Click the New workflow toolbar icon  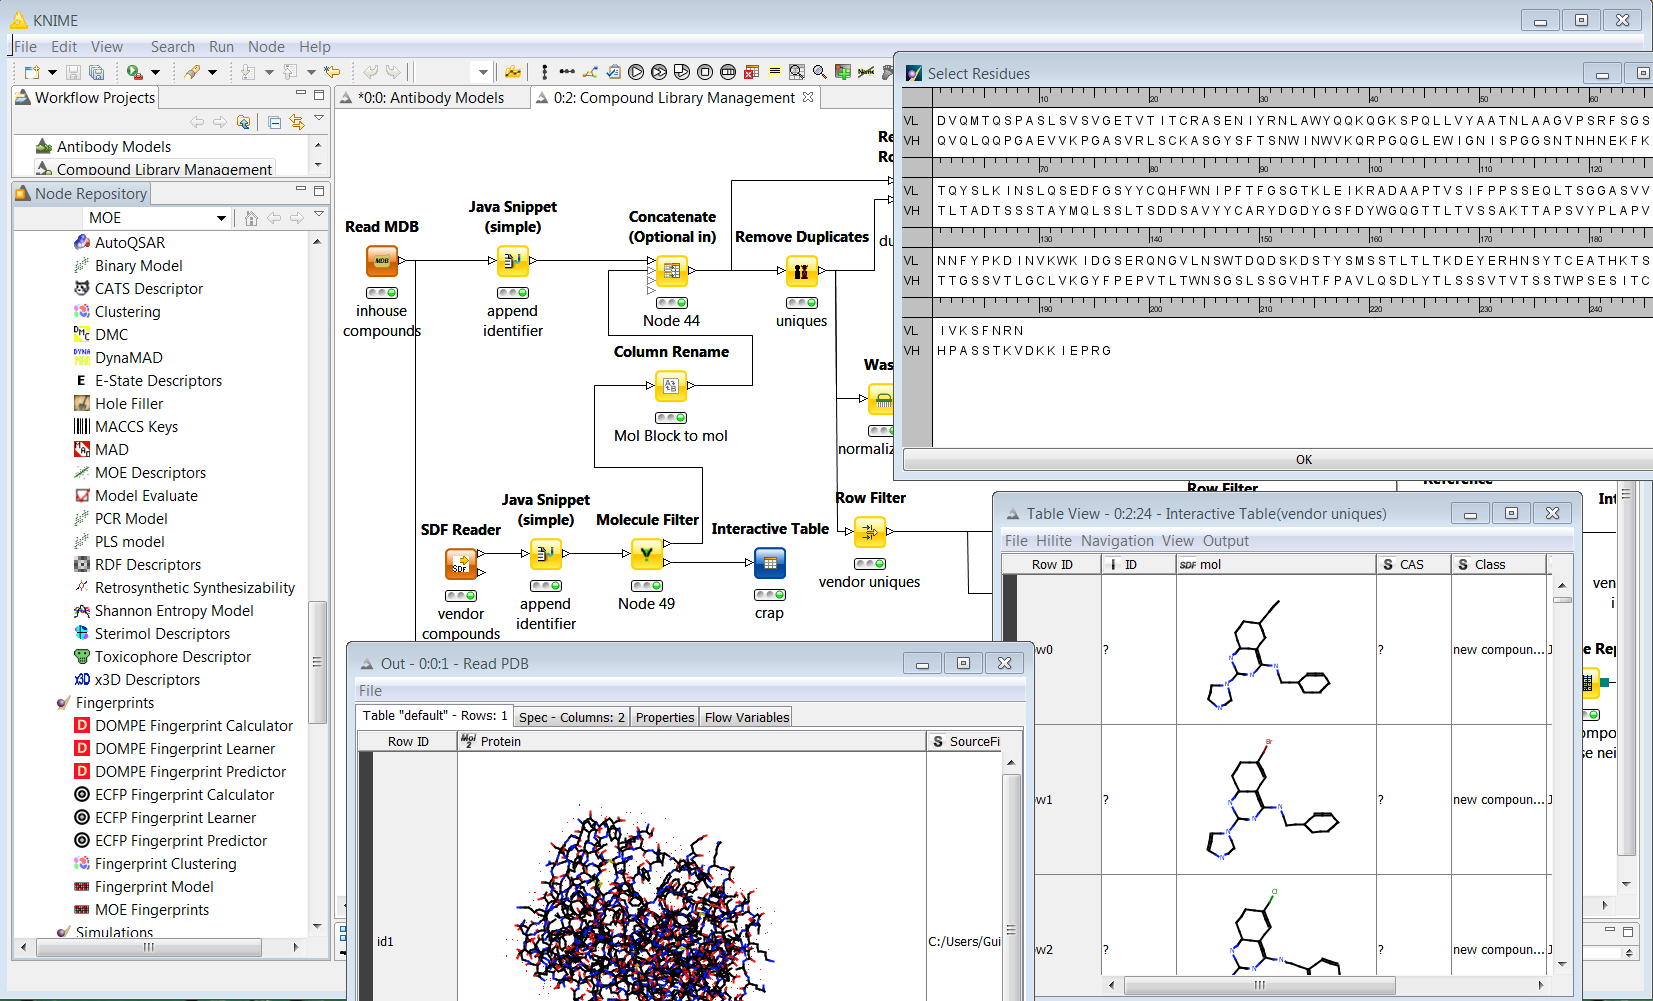(x=32, y=72)
